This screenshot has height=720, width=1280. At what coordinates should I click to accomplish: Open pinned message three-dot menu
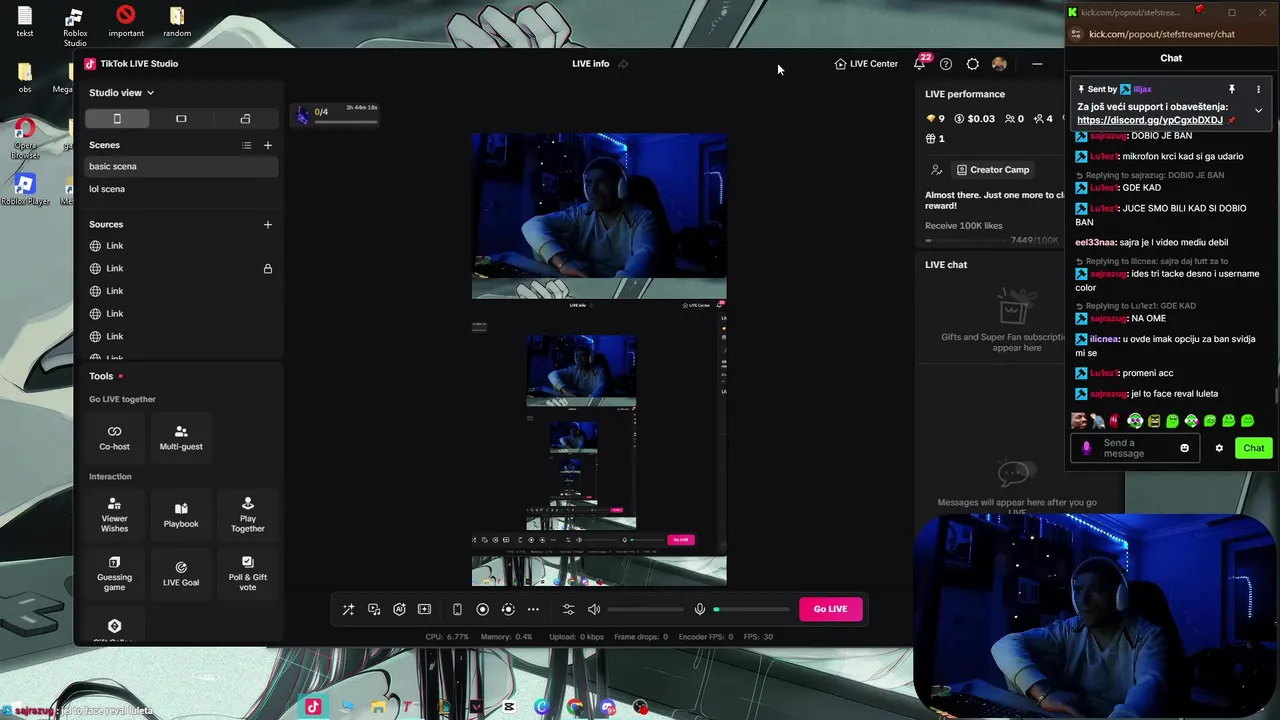pos(1258,89)
